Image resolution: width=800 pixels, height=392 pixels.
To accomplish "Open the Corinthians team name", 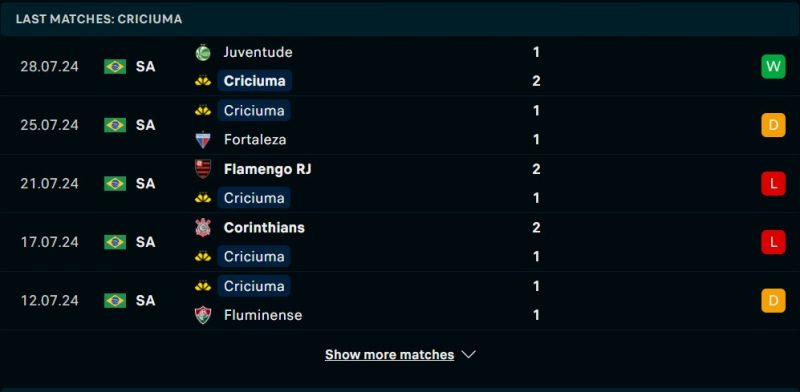I will point(264,227).
